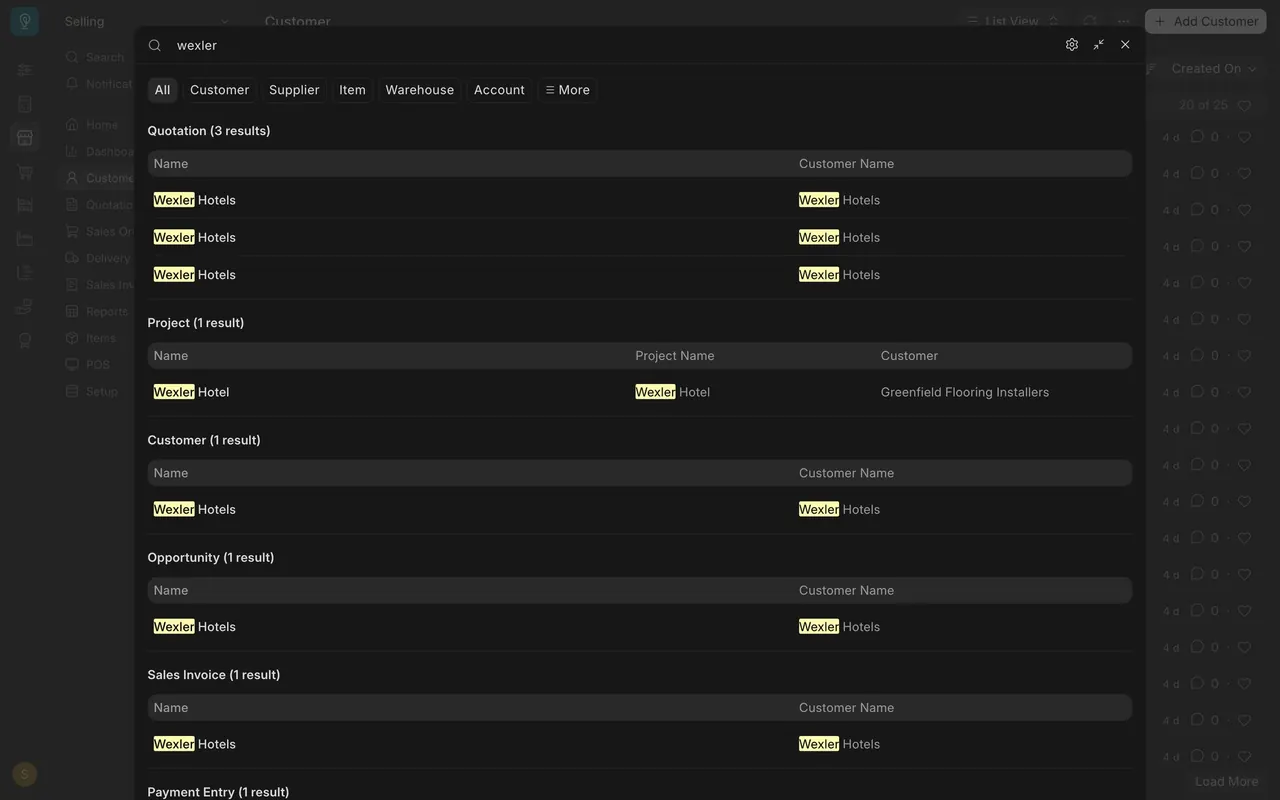The width and height of the screenshot is (1280, 800).
Task: Open the user avatar 'S' at bottom left
Action: pos(25,774)
